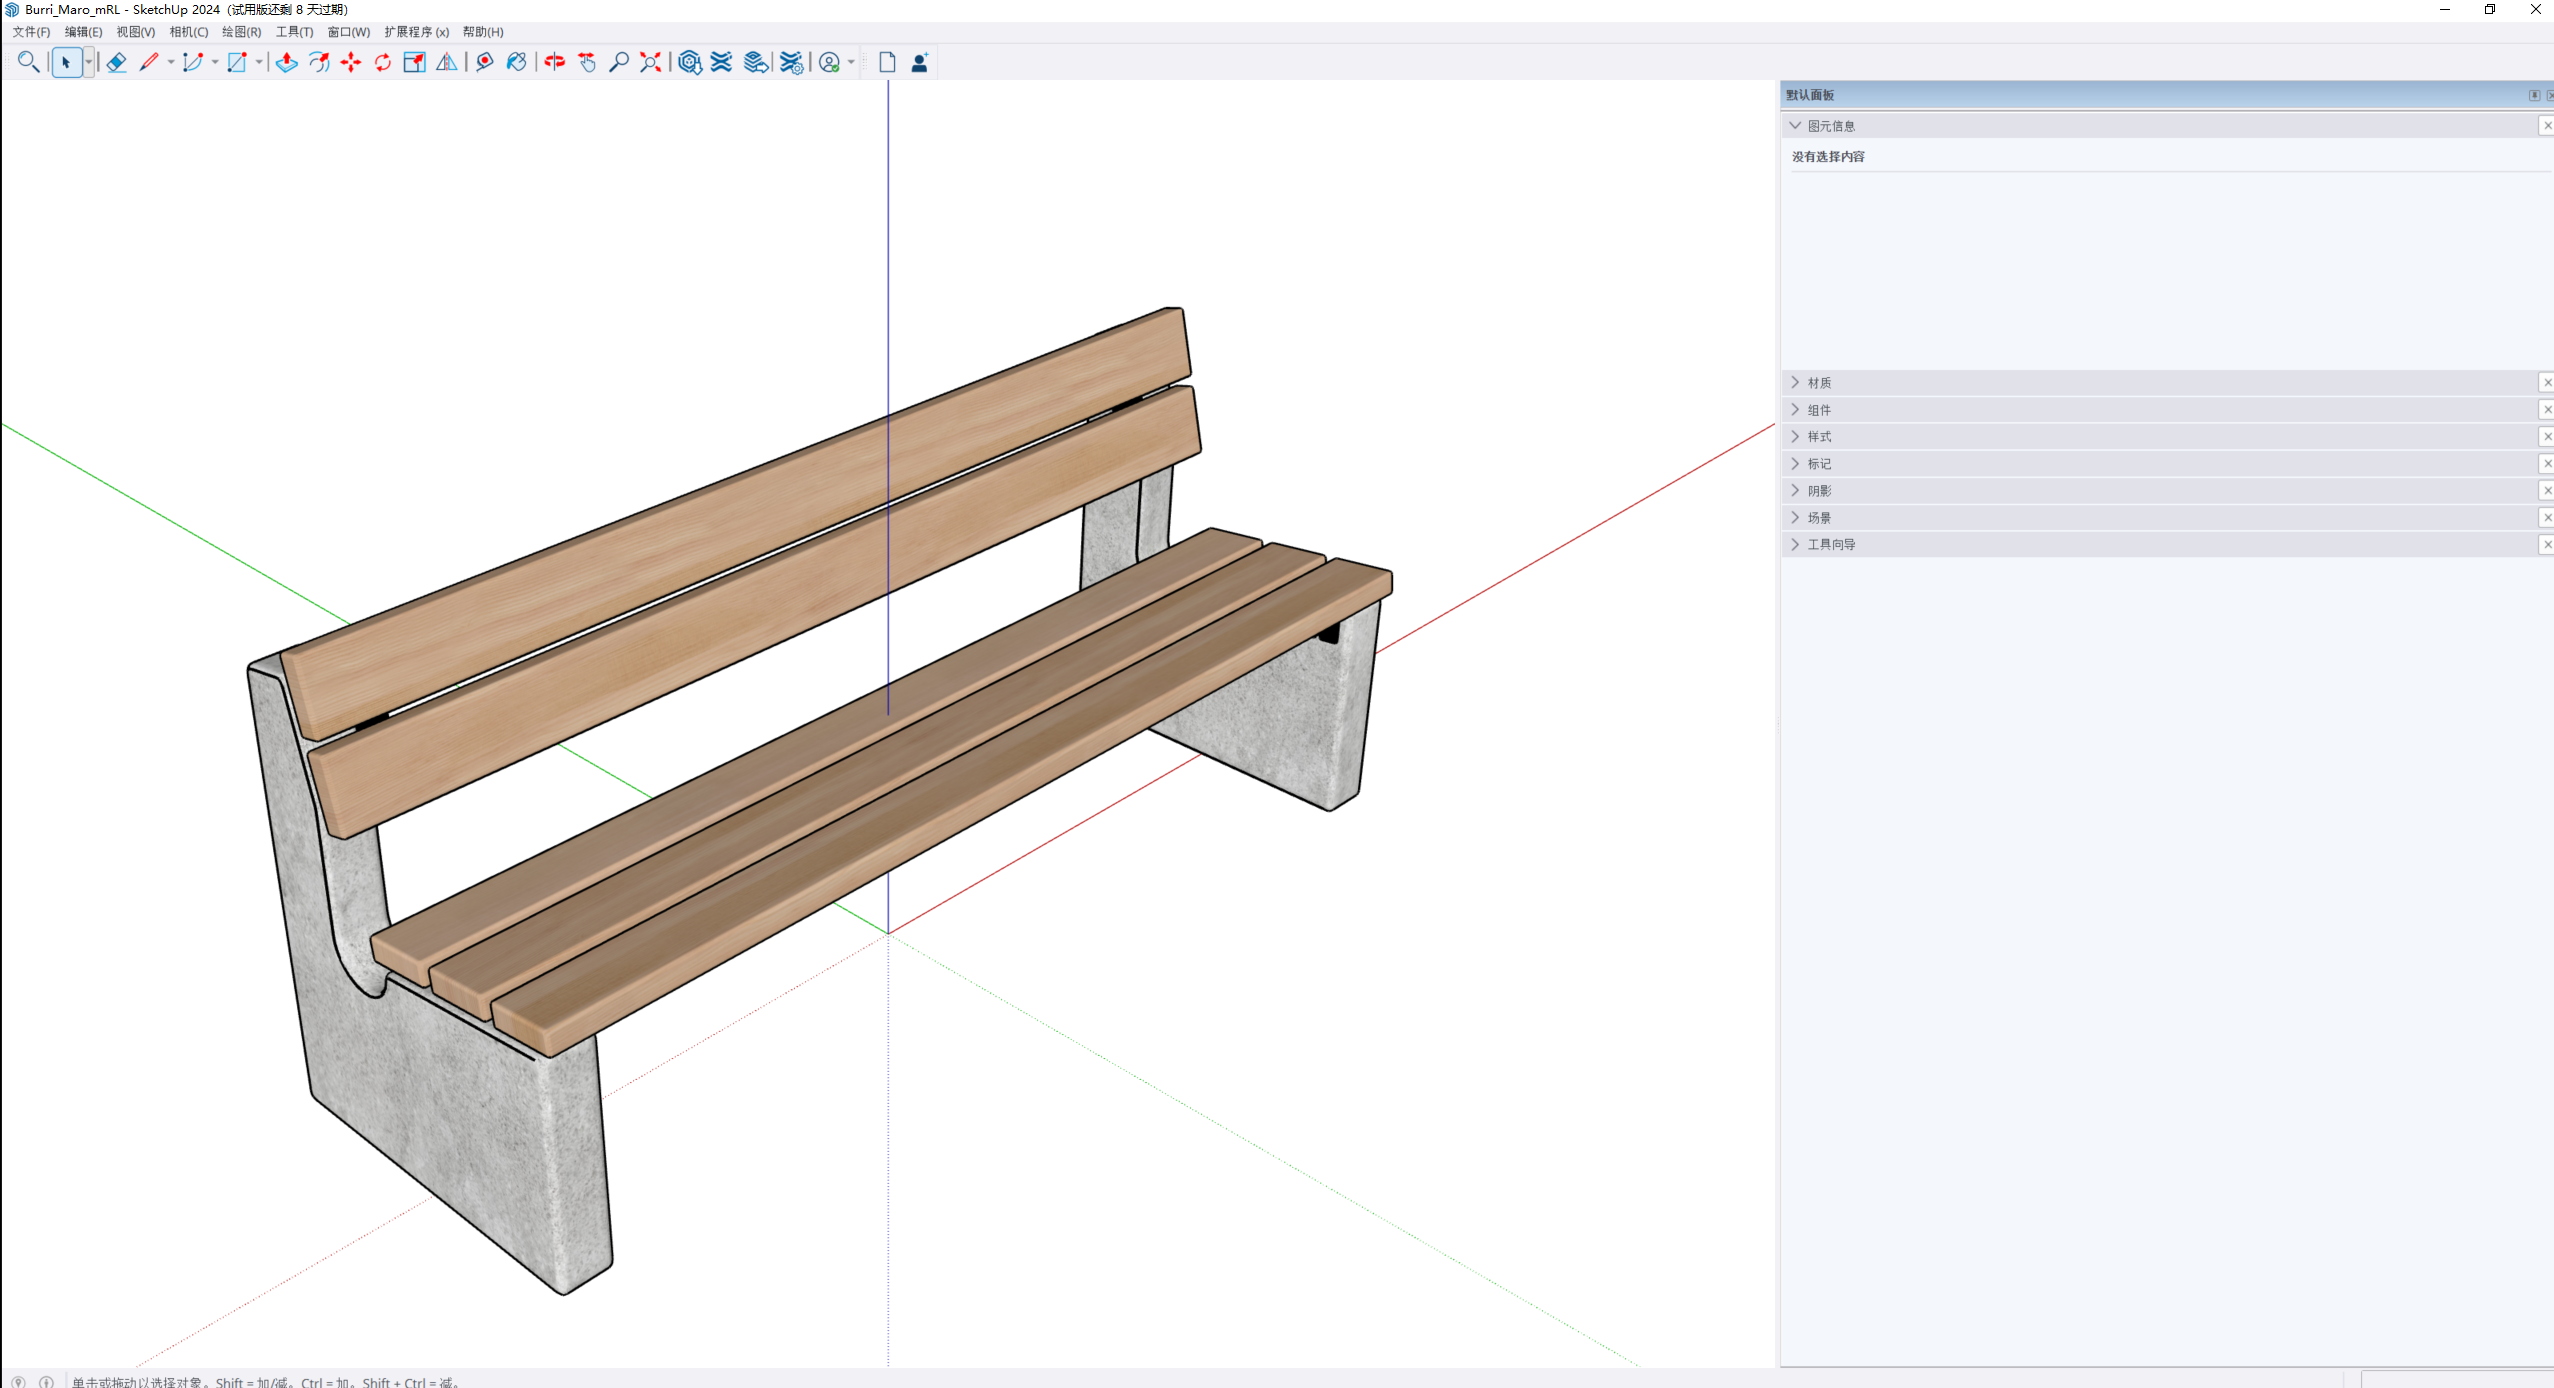Viewport: 2554px width, 1388px height.
Task: Select the Tape Measure tool
Action: (x=485, y=62)
